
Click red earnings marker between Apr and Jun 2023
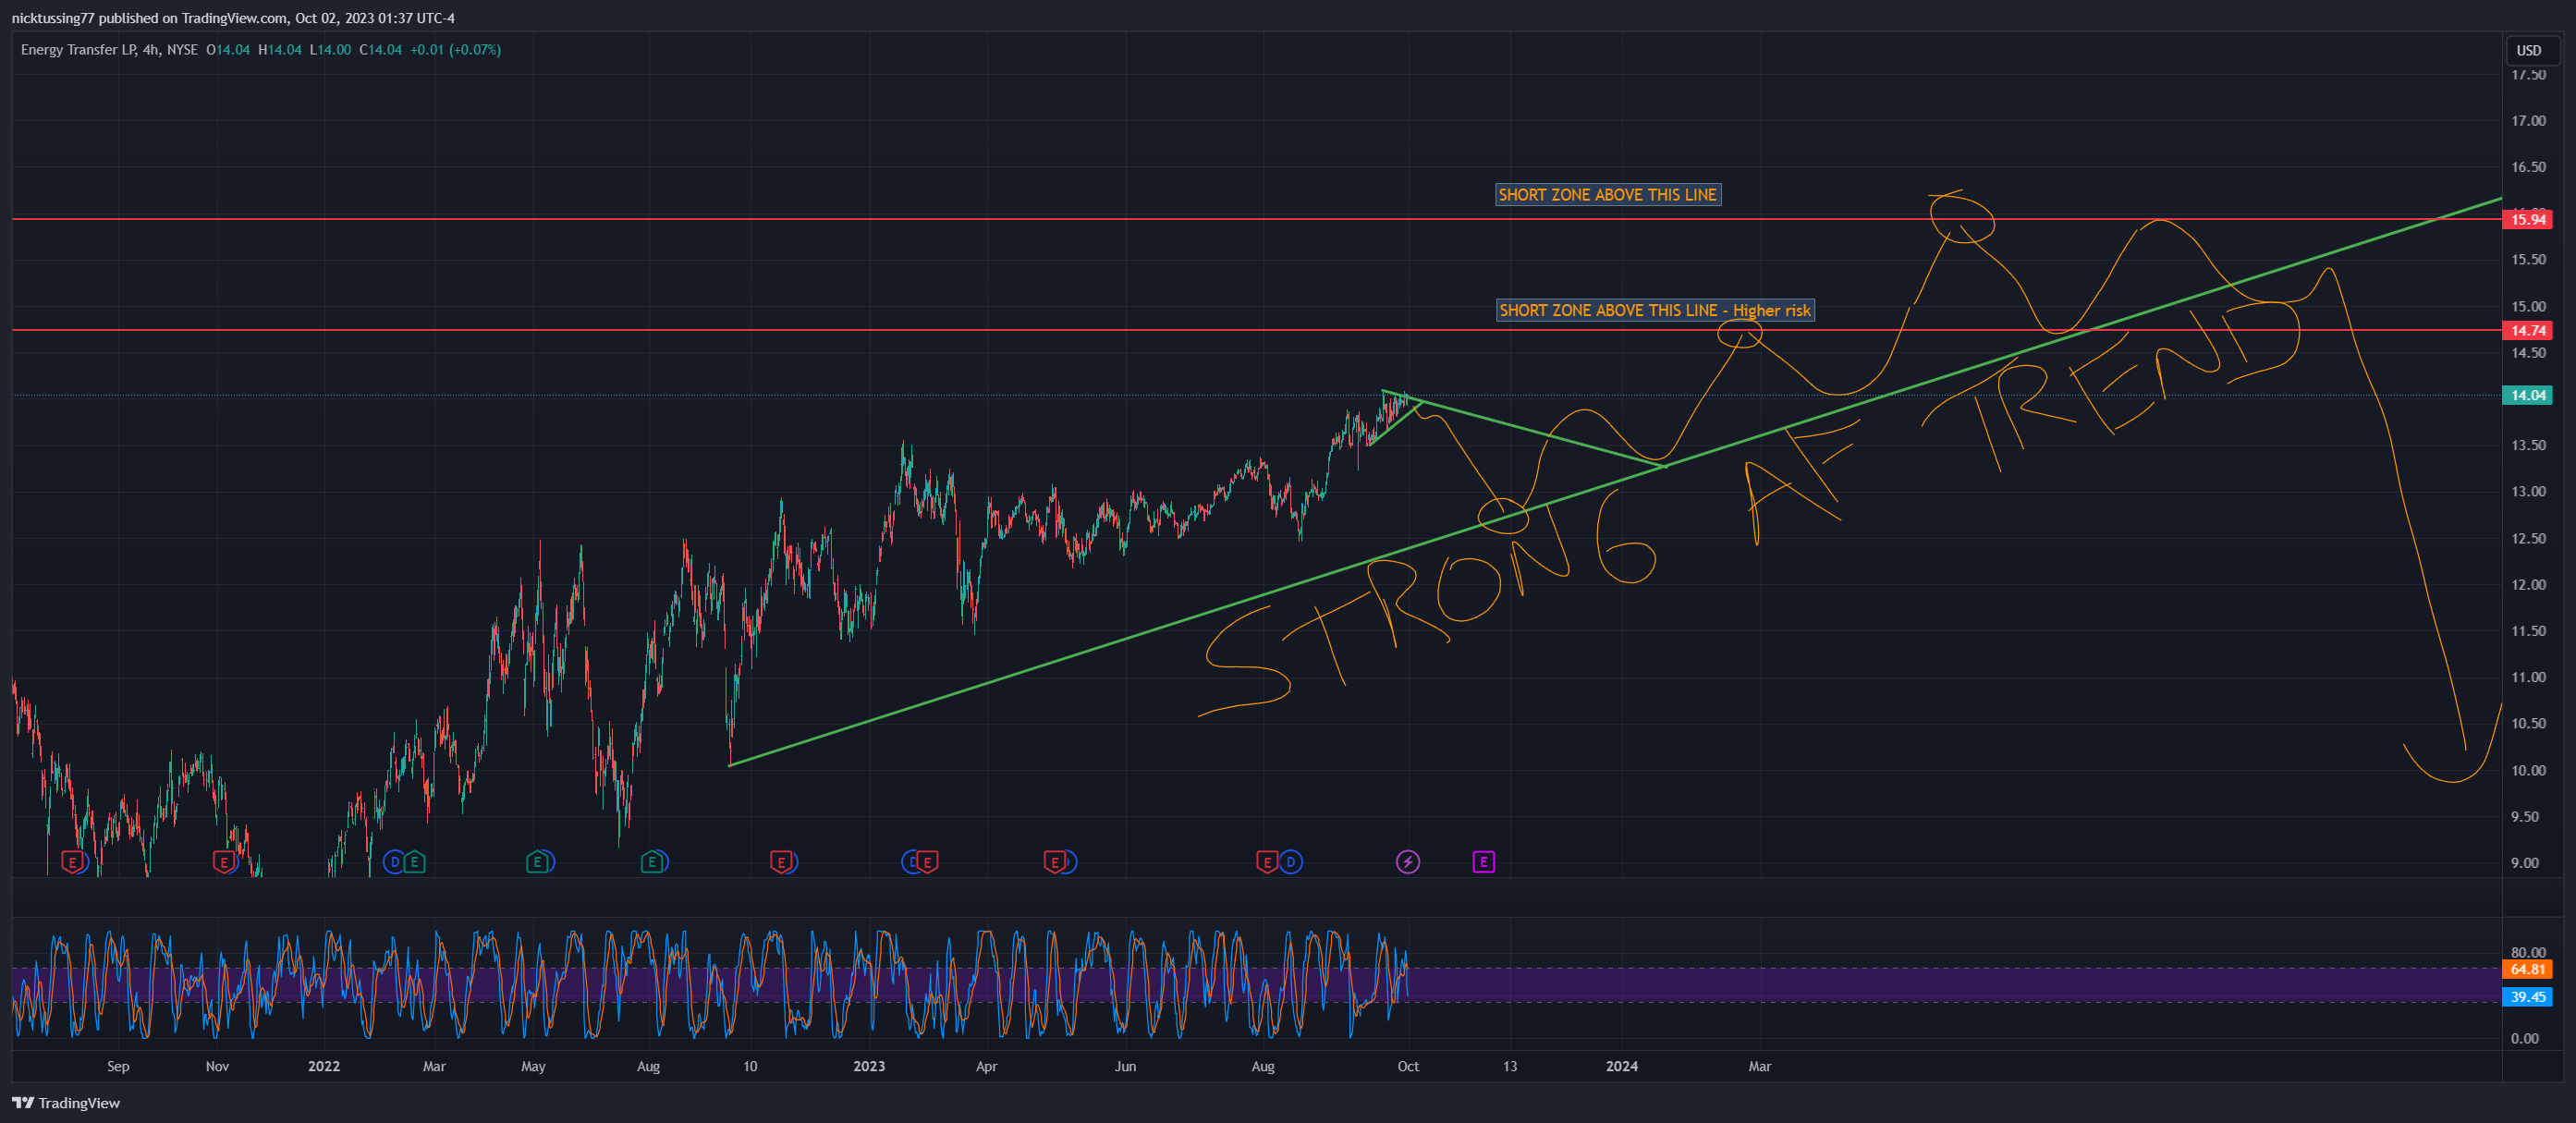pyautogui.click(x=1054, y=862)
